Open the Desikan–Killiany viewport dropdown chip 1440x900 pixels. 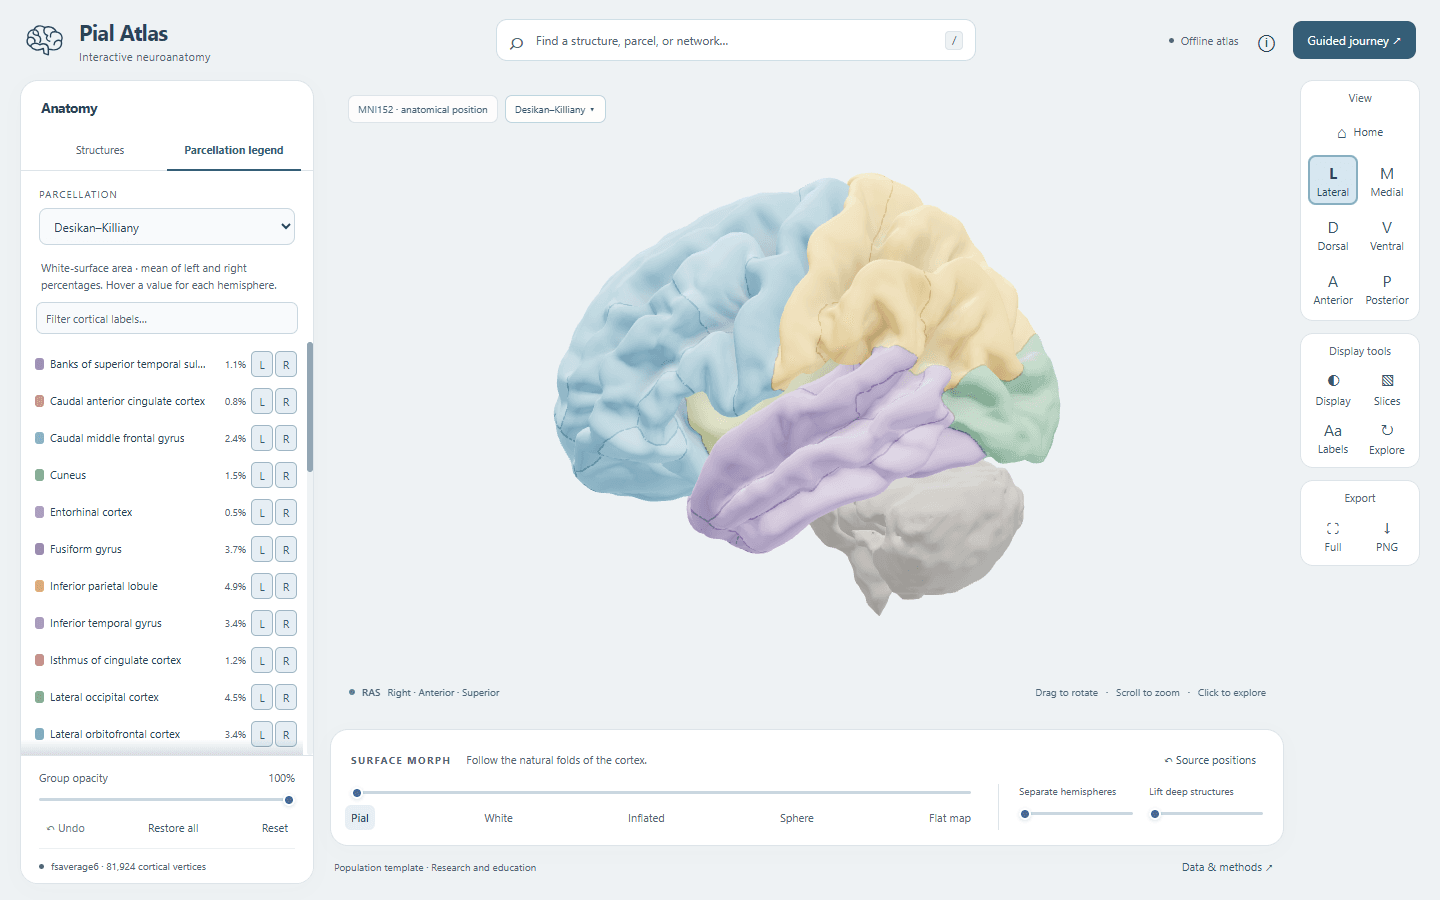point(555,109)
